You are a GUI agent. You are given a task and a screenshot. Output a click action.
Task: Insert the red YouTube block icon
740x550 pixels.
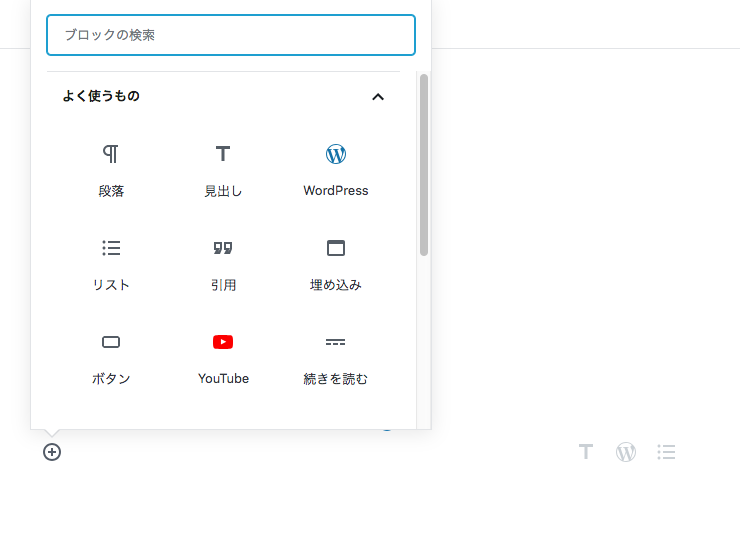point(223,342)
